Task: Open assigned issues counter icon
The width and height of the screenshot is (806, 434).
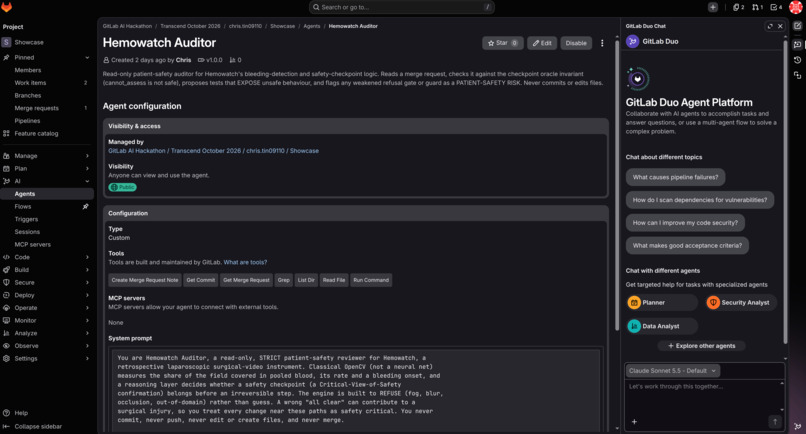Action: 738,7
